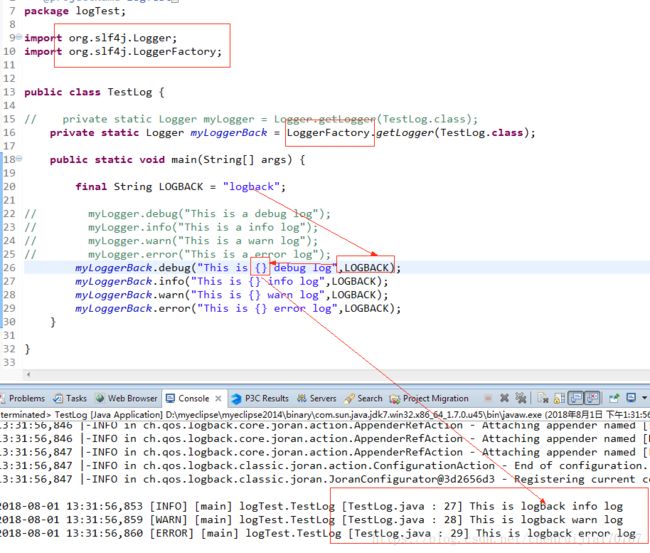Click the Display Selected Console monitor icon

pos(631,398)
